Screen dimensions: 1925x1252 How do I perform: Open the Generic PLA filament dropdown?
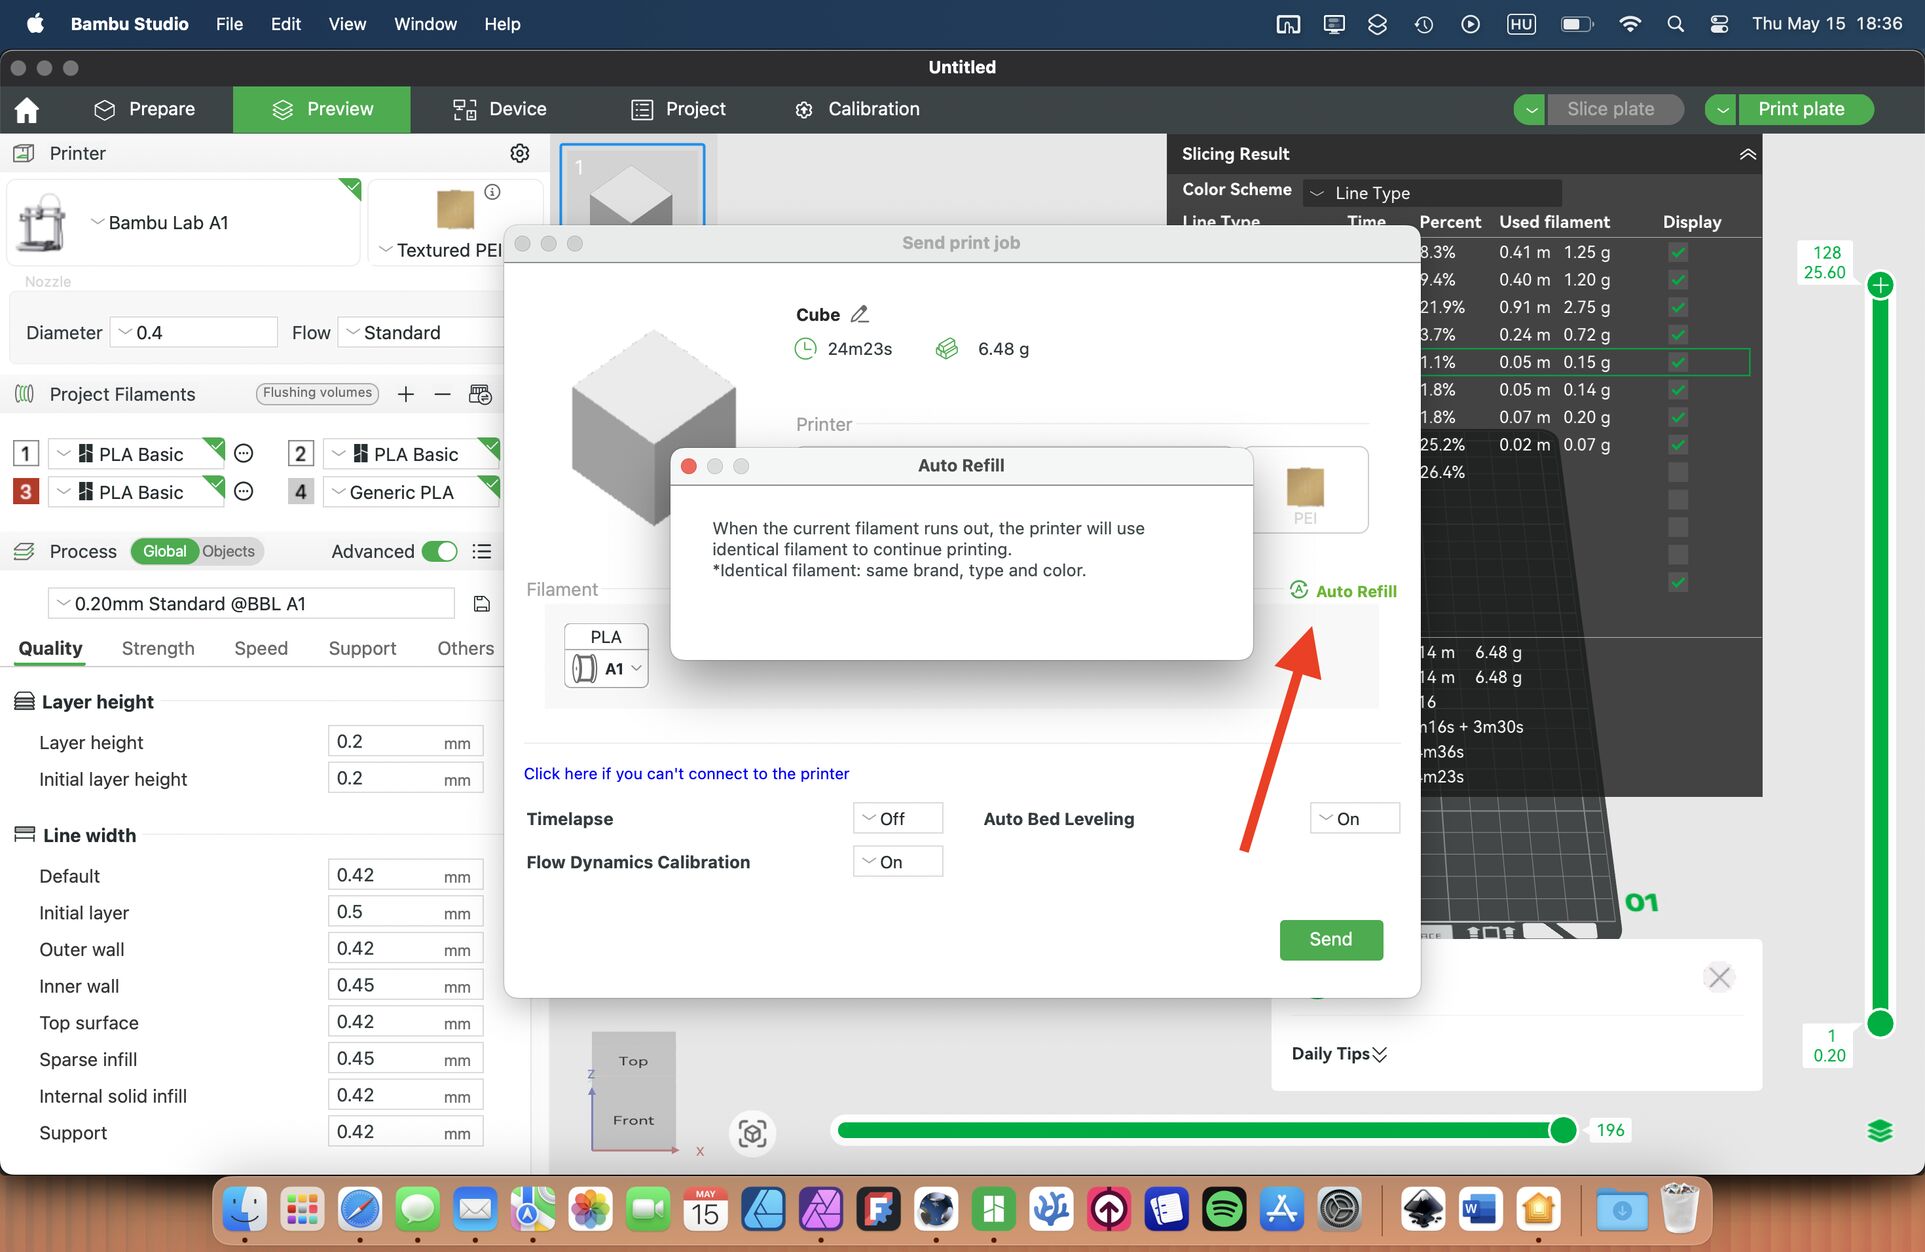coord(411,491)
